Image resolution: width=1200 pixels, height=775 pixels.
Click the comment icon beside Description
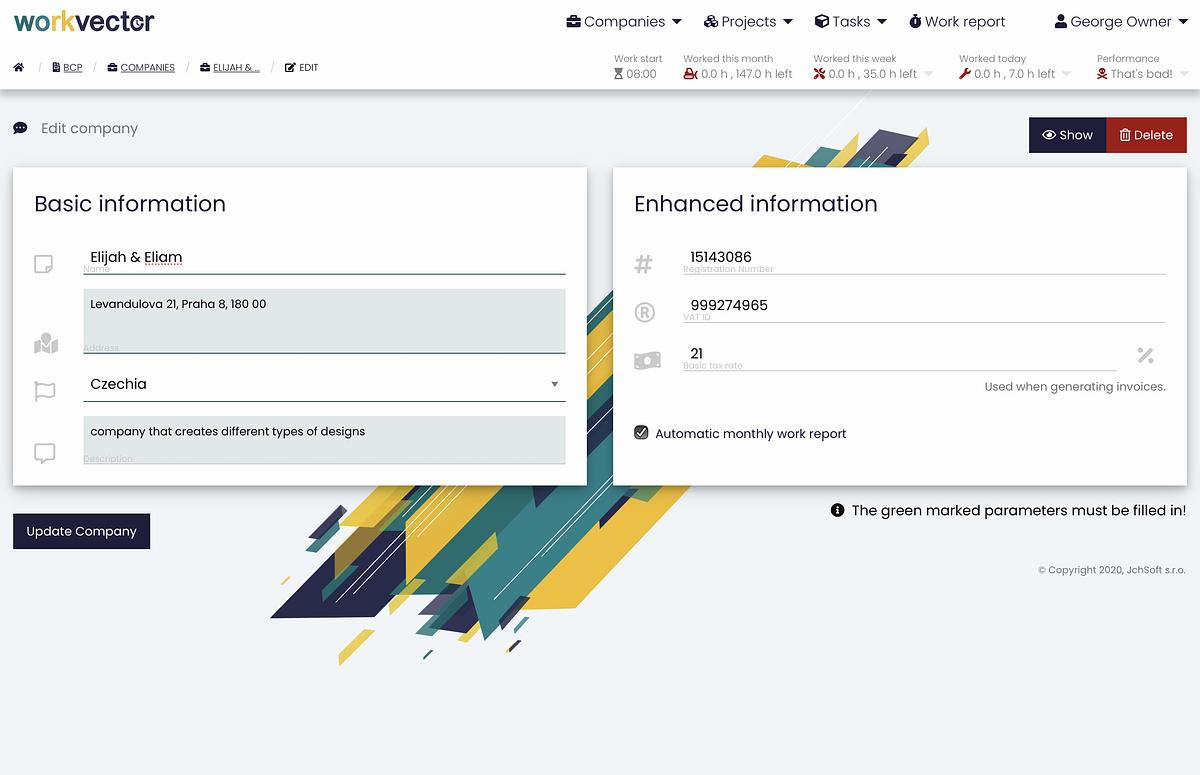tap(45, 453)
